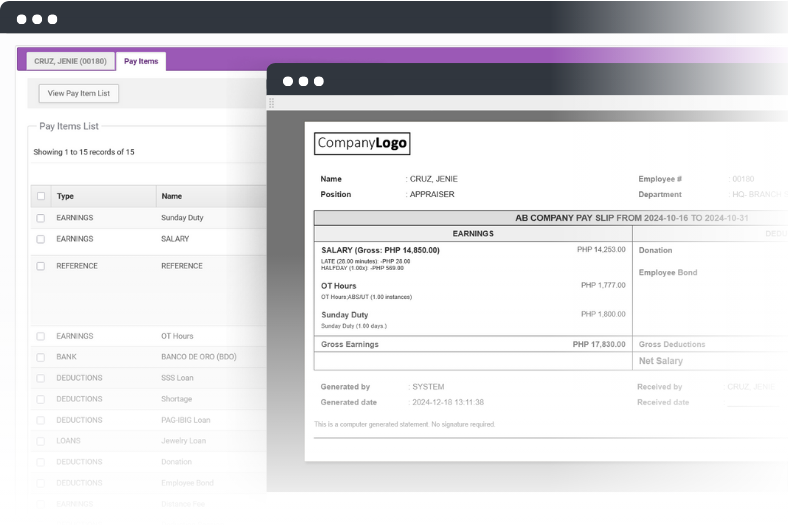Image resolution: width=788 pixels, height=525 pixels.
Task: Check the Sunday Duty earnings row checkbox
Action: click(x=41, y=218)
